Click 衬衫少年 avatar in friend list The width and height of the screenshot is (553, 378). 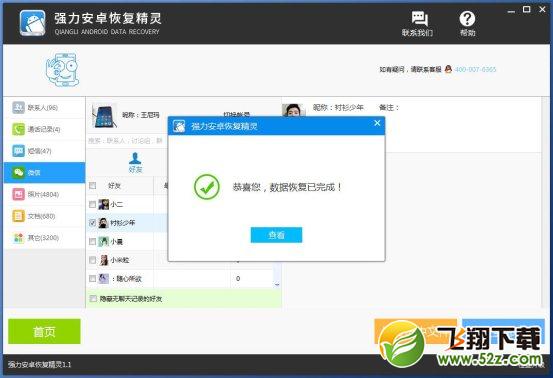(x=103, y=223)
